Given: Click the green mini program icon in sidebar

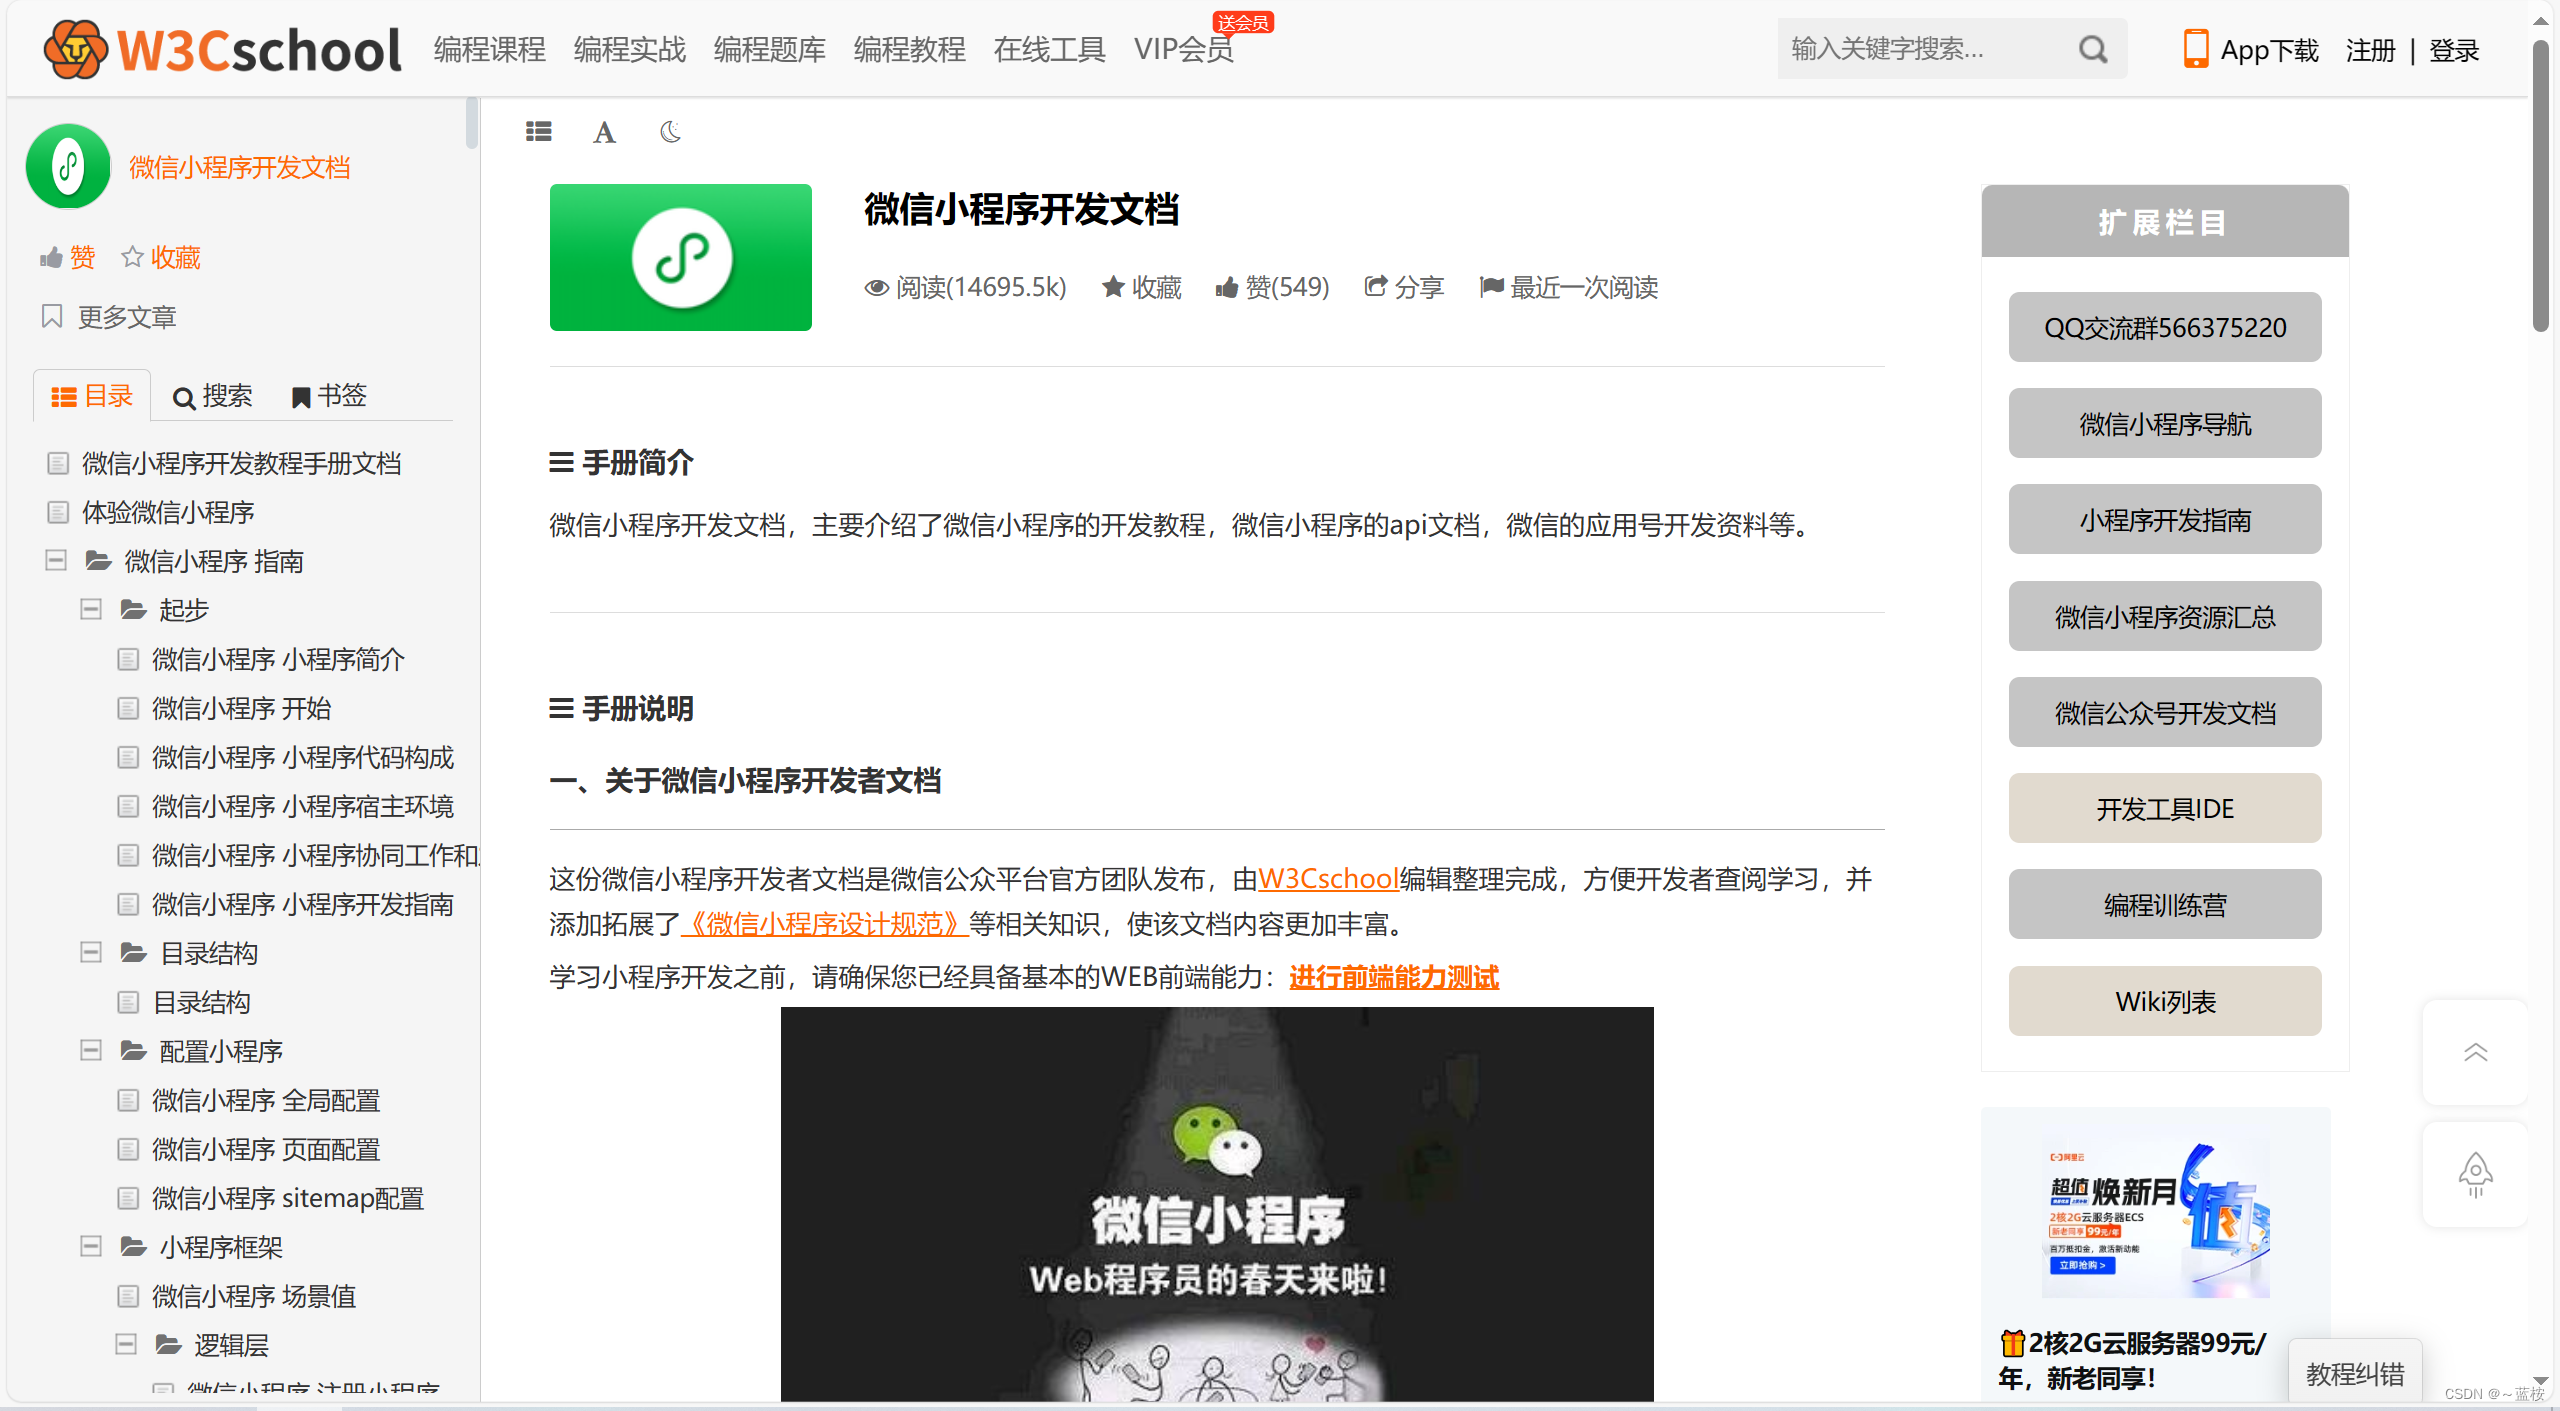Looking at the screenshot, I should [68, 166].
